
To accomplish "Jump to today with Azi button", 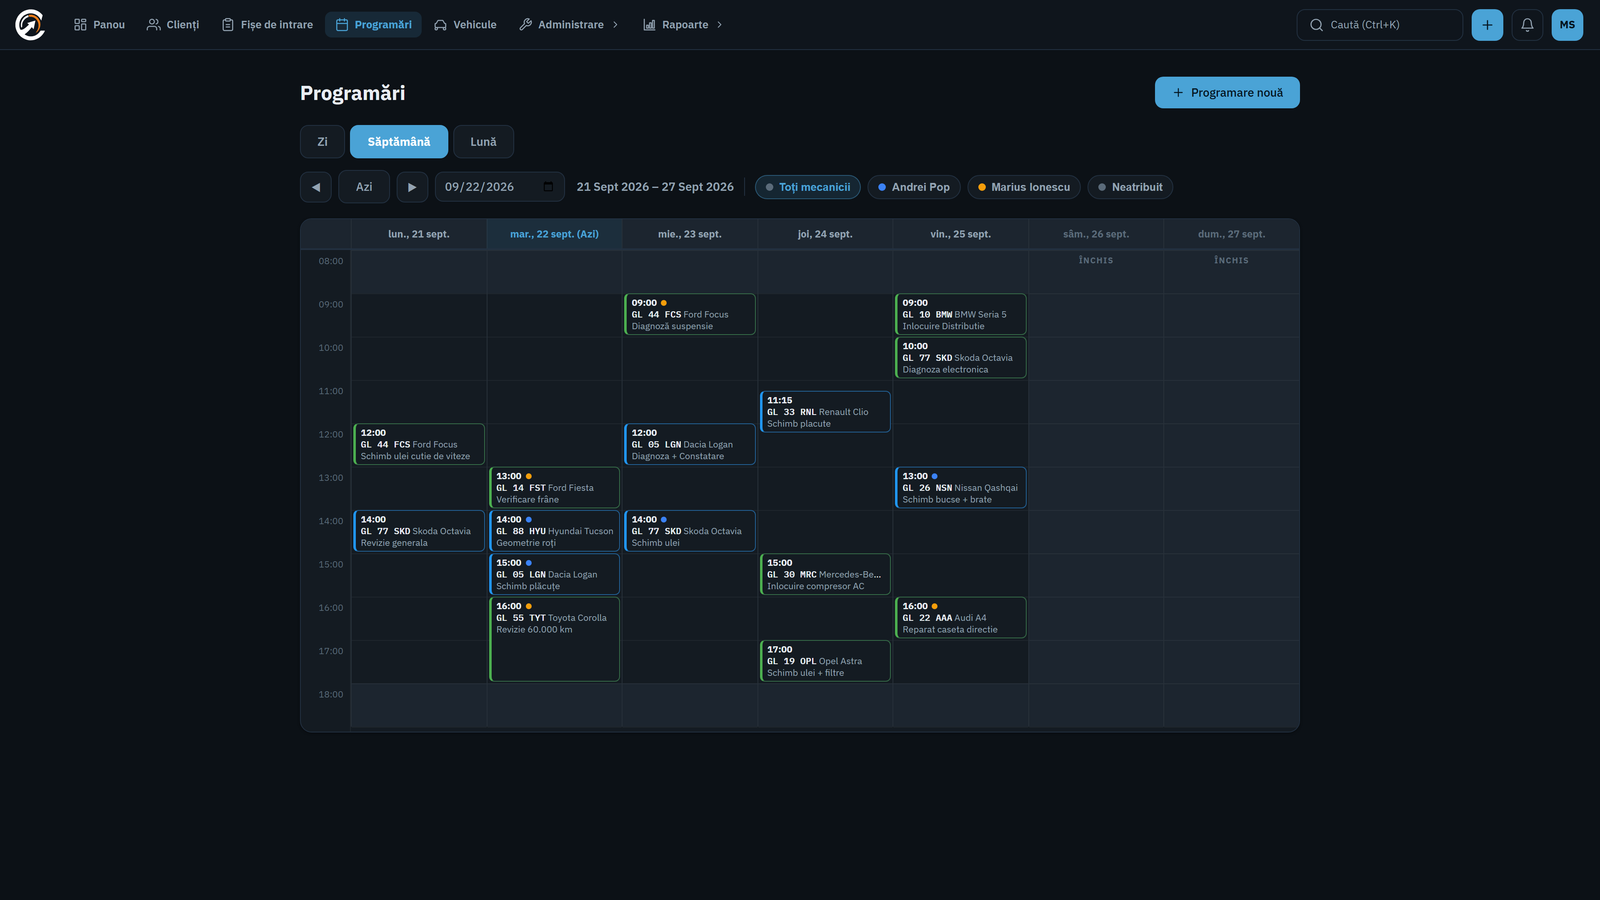I will tap(364, 187).
